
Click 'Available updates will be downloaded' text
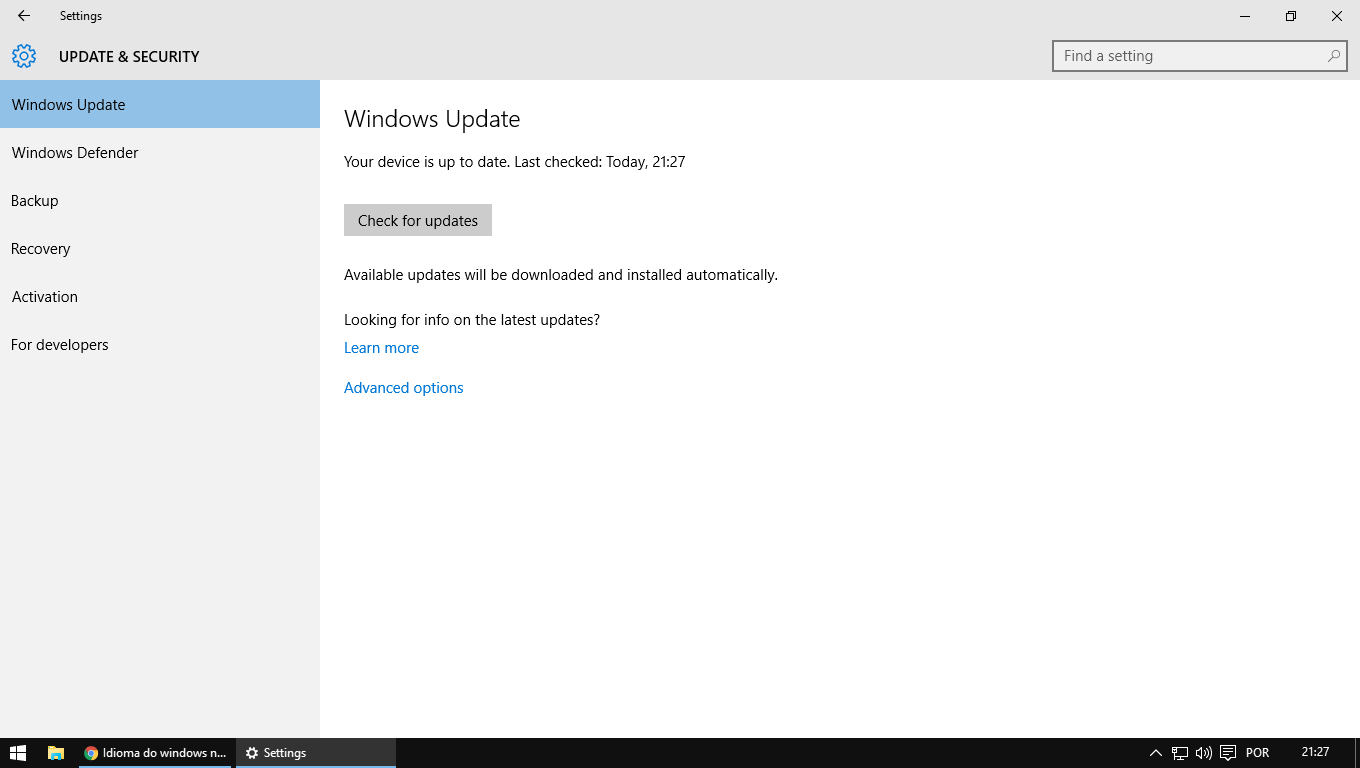click(561, 275)
